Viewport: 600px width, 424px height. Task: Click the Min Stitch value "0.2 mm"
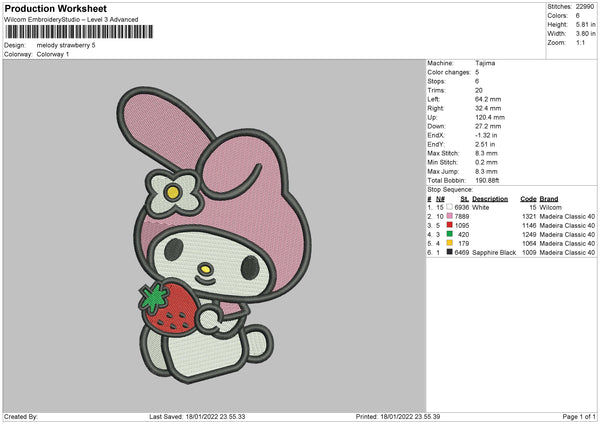point(486,163)
